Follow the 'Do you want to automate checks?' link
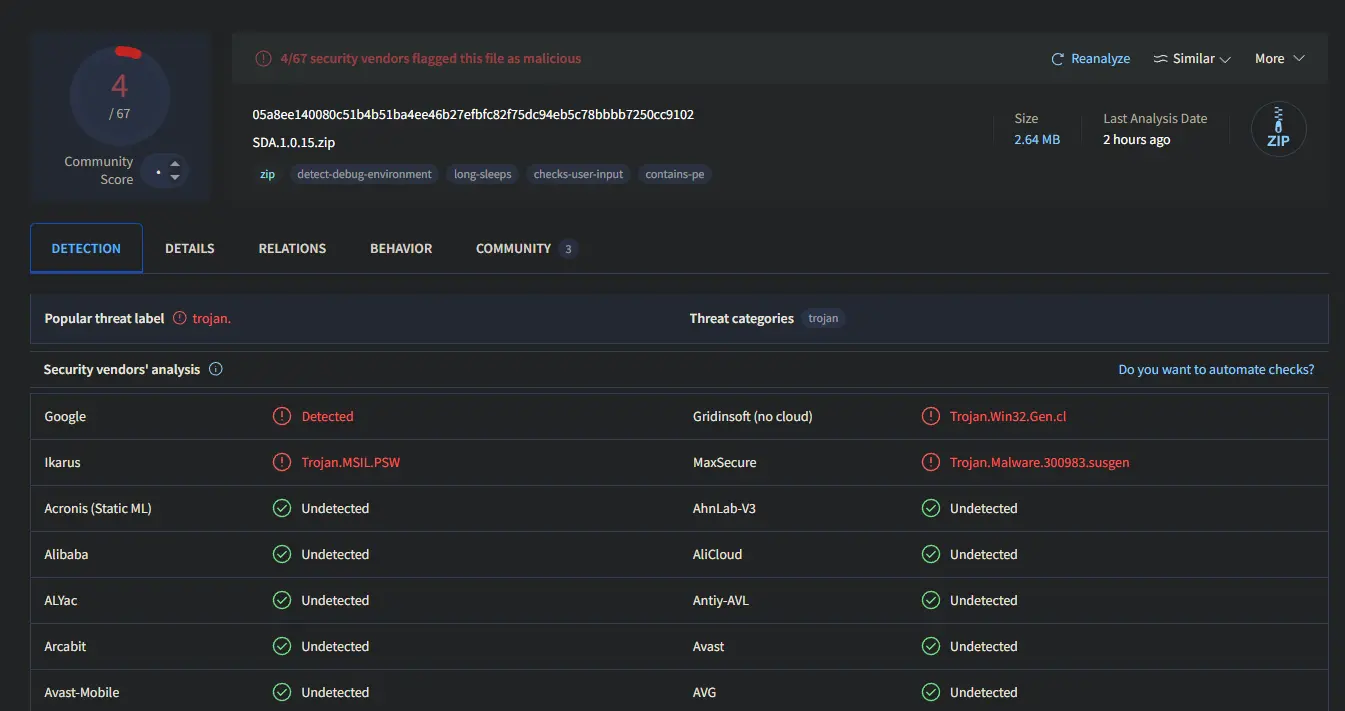 click(x=1216, y=369)
